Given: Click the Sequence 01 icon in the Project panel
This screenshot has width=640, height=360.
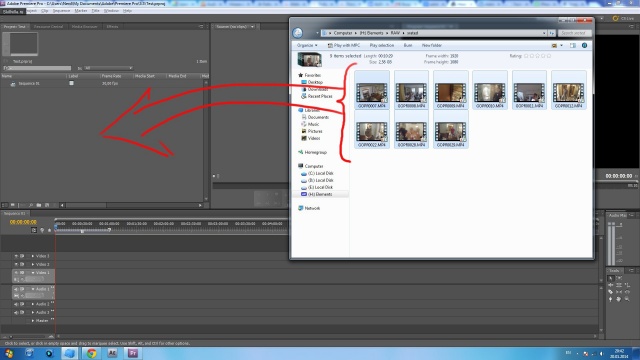Looking at the screenshot, I should [x=13, y=84].
